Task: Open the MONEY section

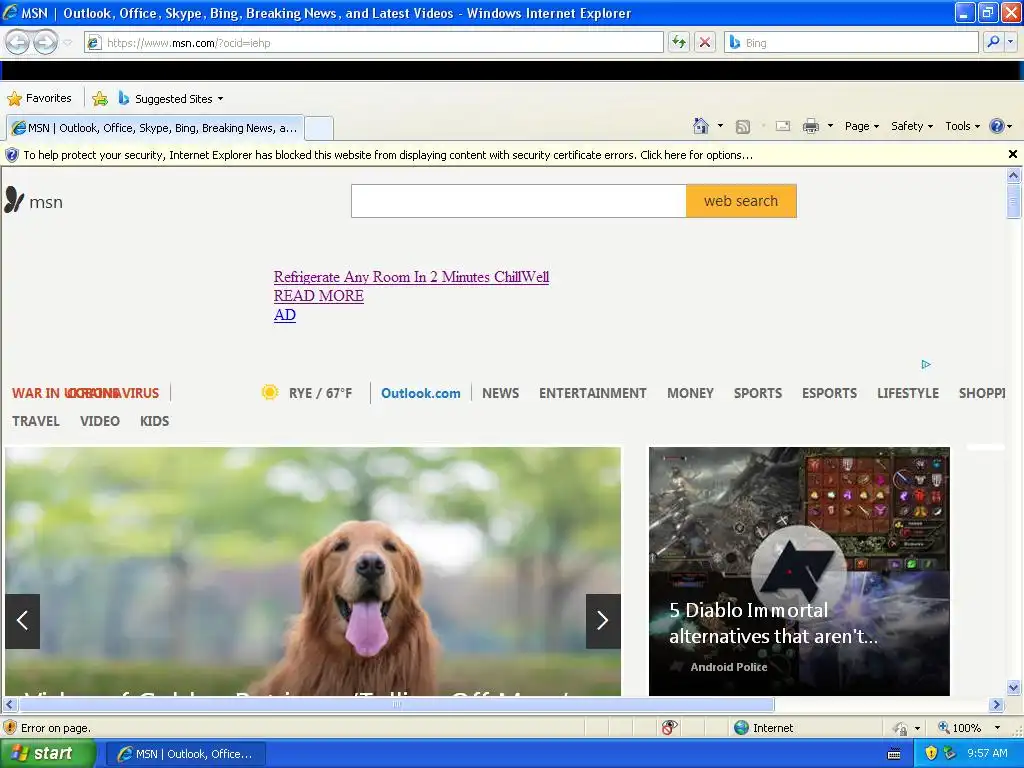Action: (690, 393)
